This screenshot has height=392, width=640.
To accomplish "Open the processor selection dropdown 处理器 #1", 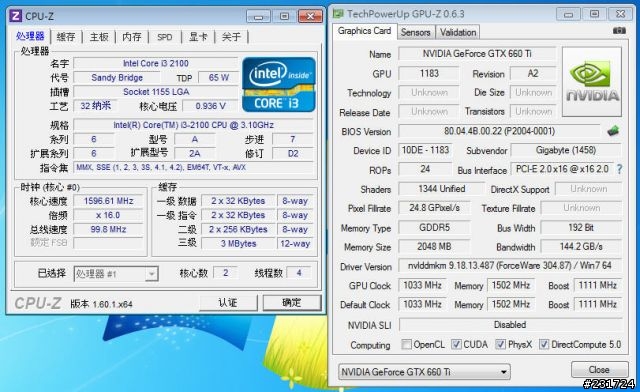I will (116, 274).
